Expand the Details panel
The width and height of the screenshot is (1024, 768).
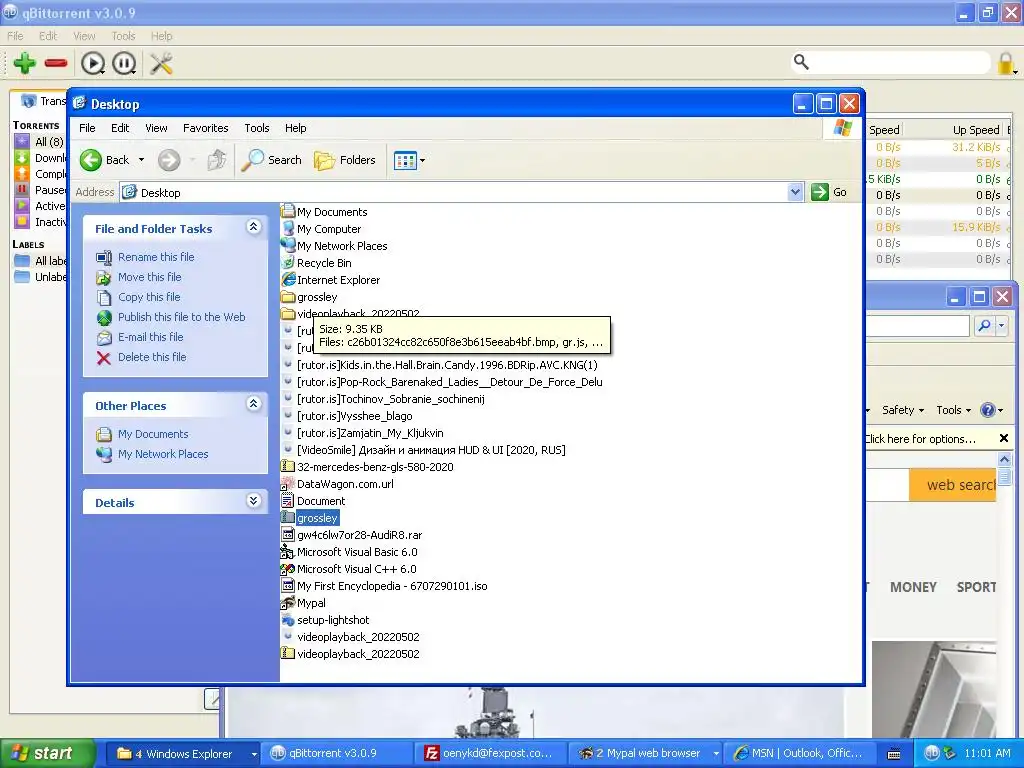tap(253, 501)
